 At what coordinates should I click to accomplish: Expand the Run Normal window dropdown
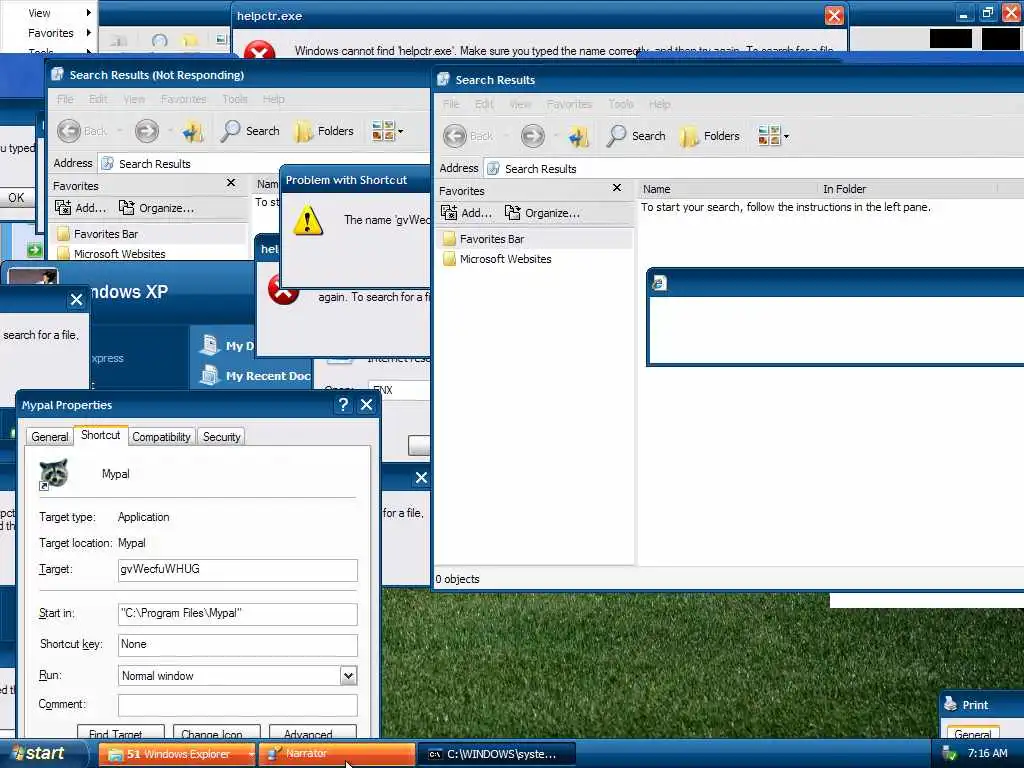[349, 676]
